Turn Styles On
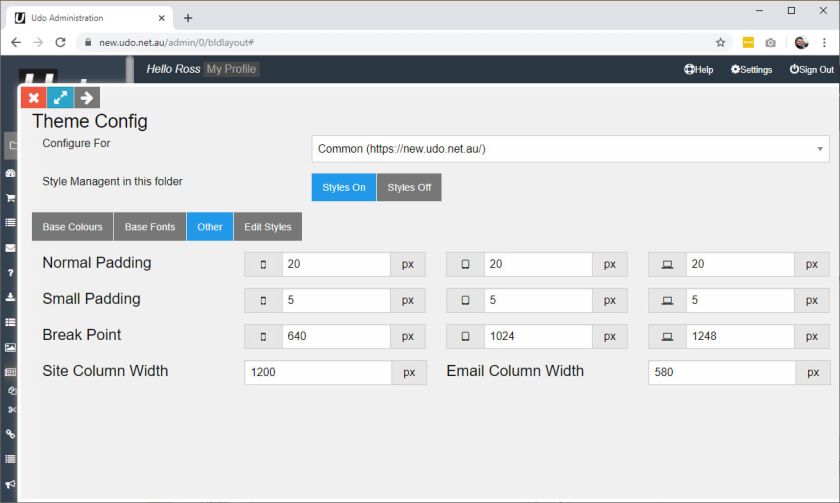Screen dimensions: 840x503 coord(344,187)
